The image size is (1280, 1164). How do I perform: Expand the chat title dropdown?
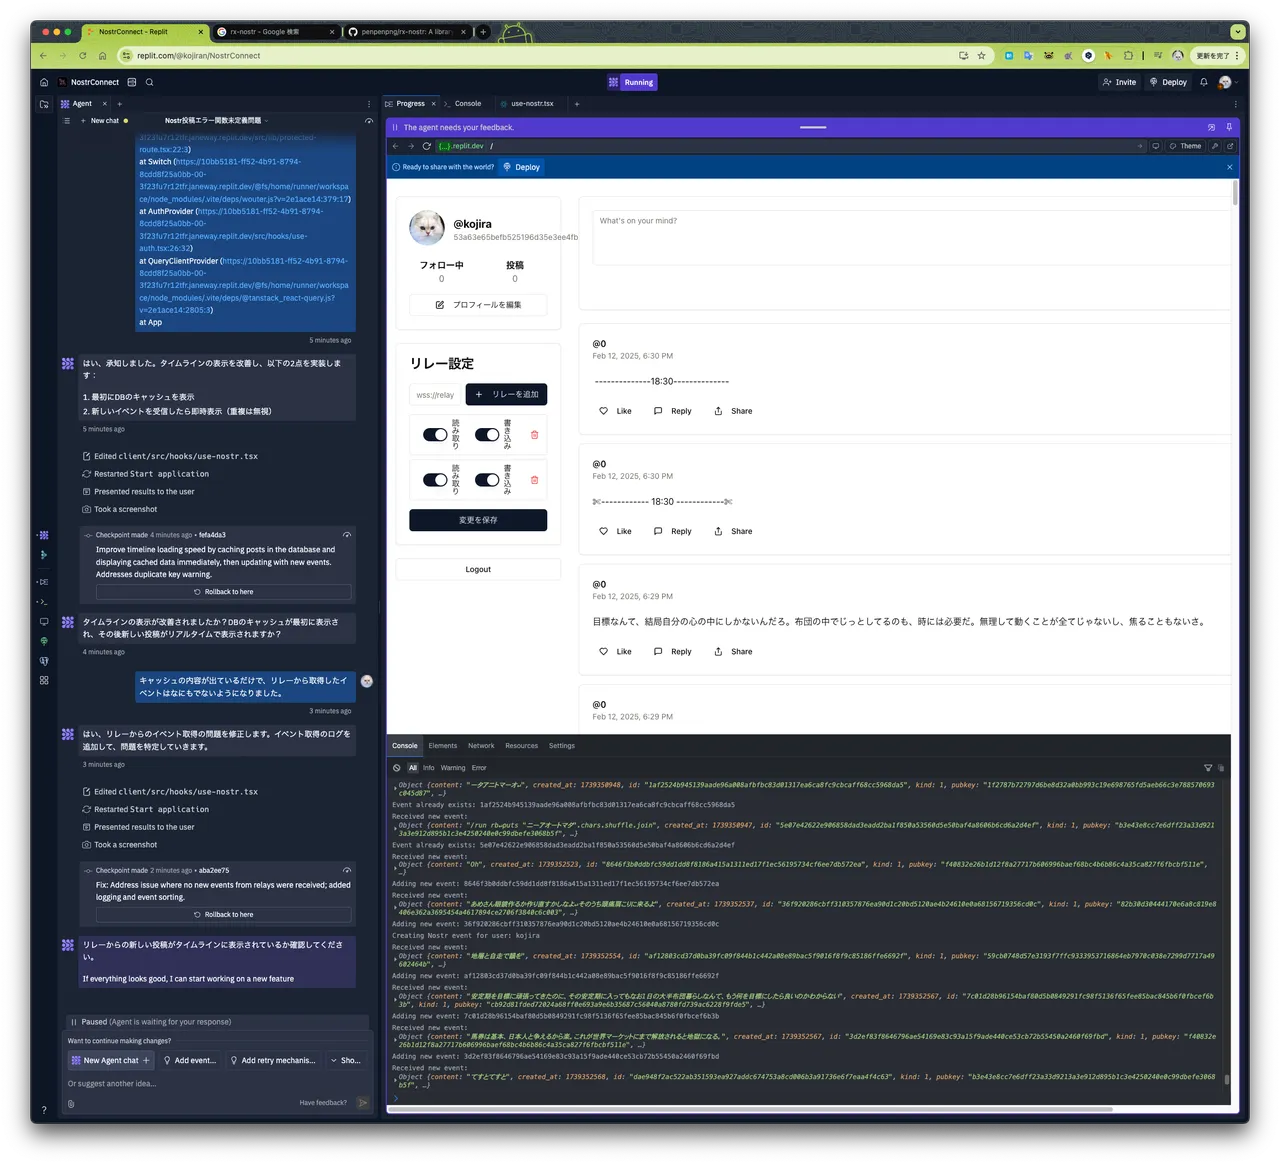(267, 121)
